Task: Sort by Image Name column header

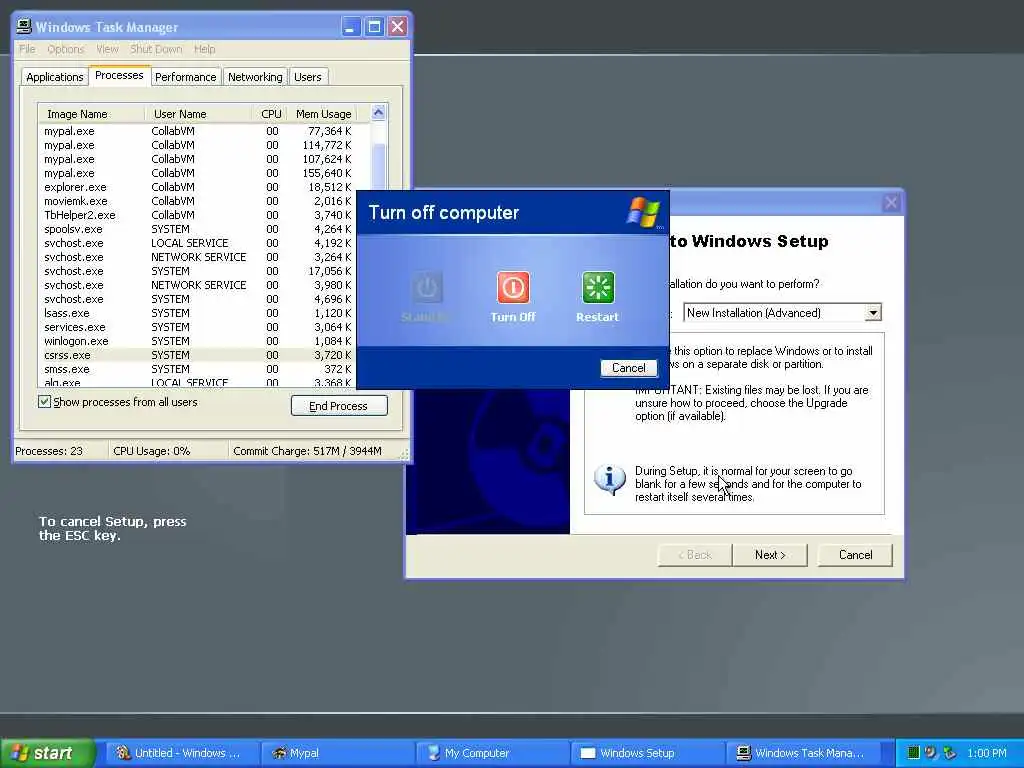Action: point(91,114)
